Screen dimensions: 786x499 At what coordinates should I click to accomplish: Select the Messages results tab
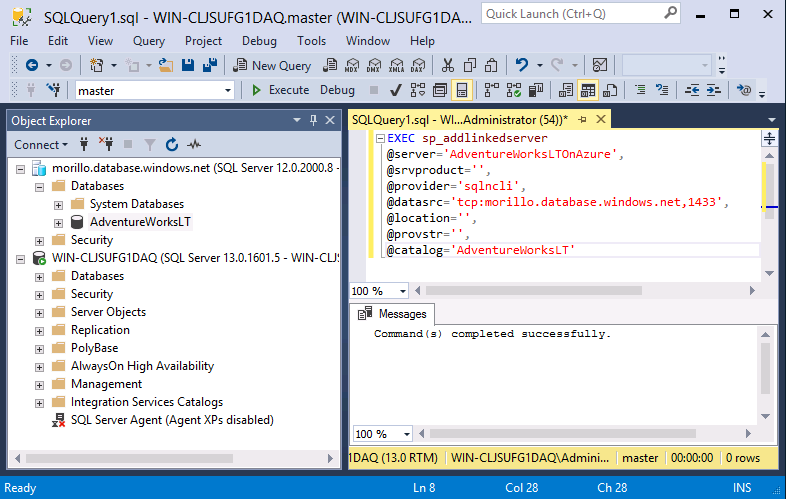[392, 314]
